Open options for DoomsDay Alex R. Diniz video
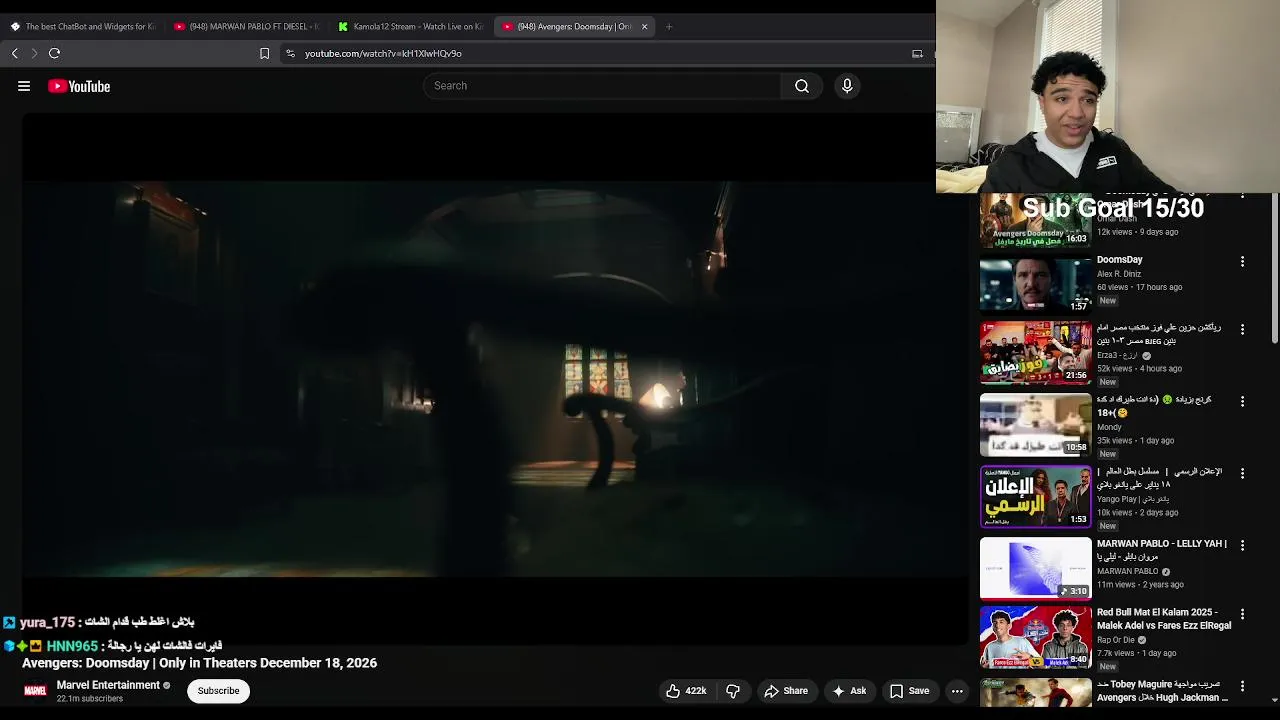 point(1242,261)
